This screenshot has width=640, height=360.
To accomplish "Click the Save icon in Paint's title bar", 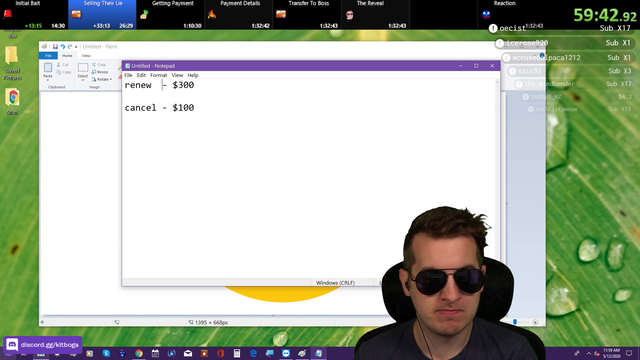I will point(55,47).
